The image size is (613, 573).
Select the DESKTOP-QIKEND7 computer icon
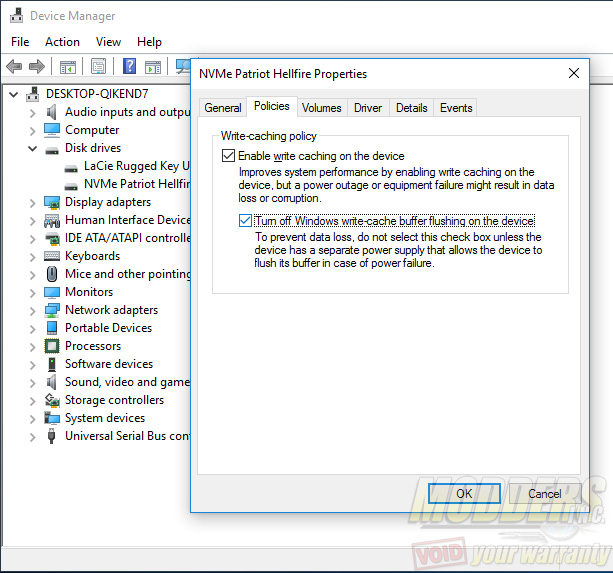pyautogui.click(x=33, y=94)
